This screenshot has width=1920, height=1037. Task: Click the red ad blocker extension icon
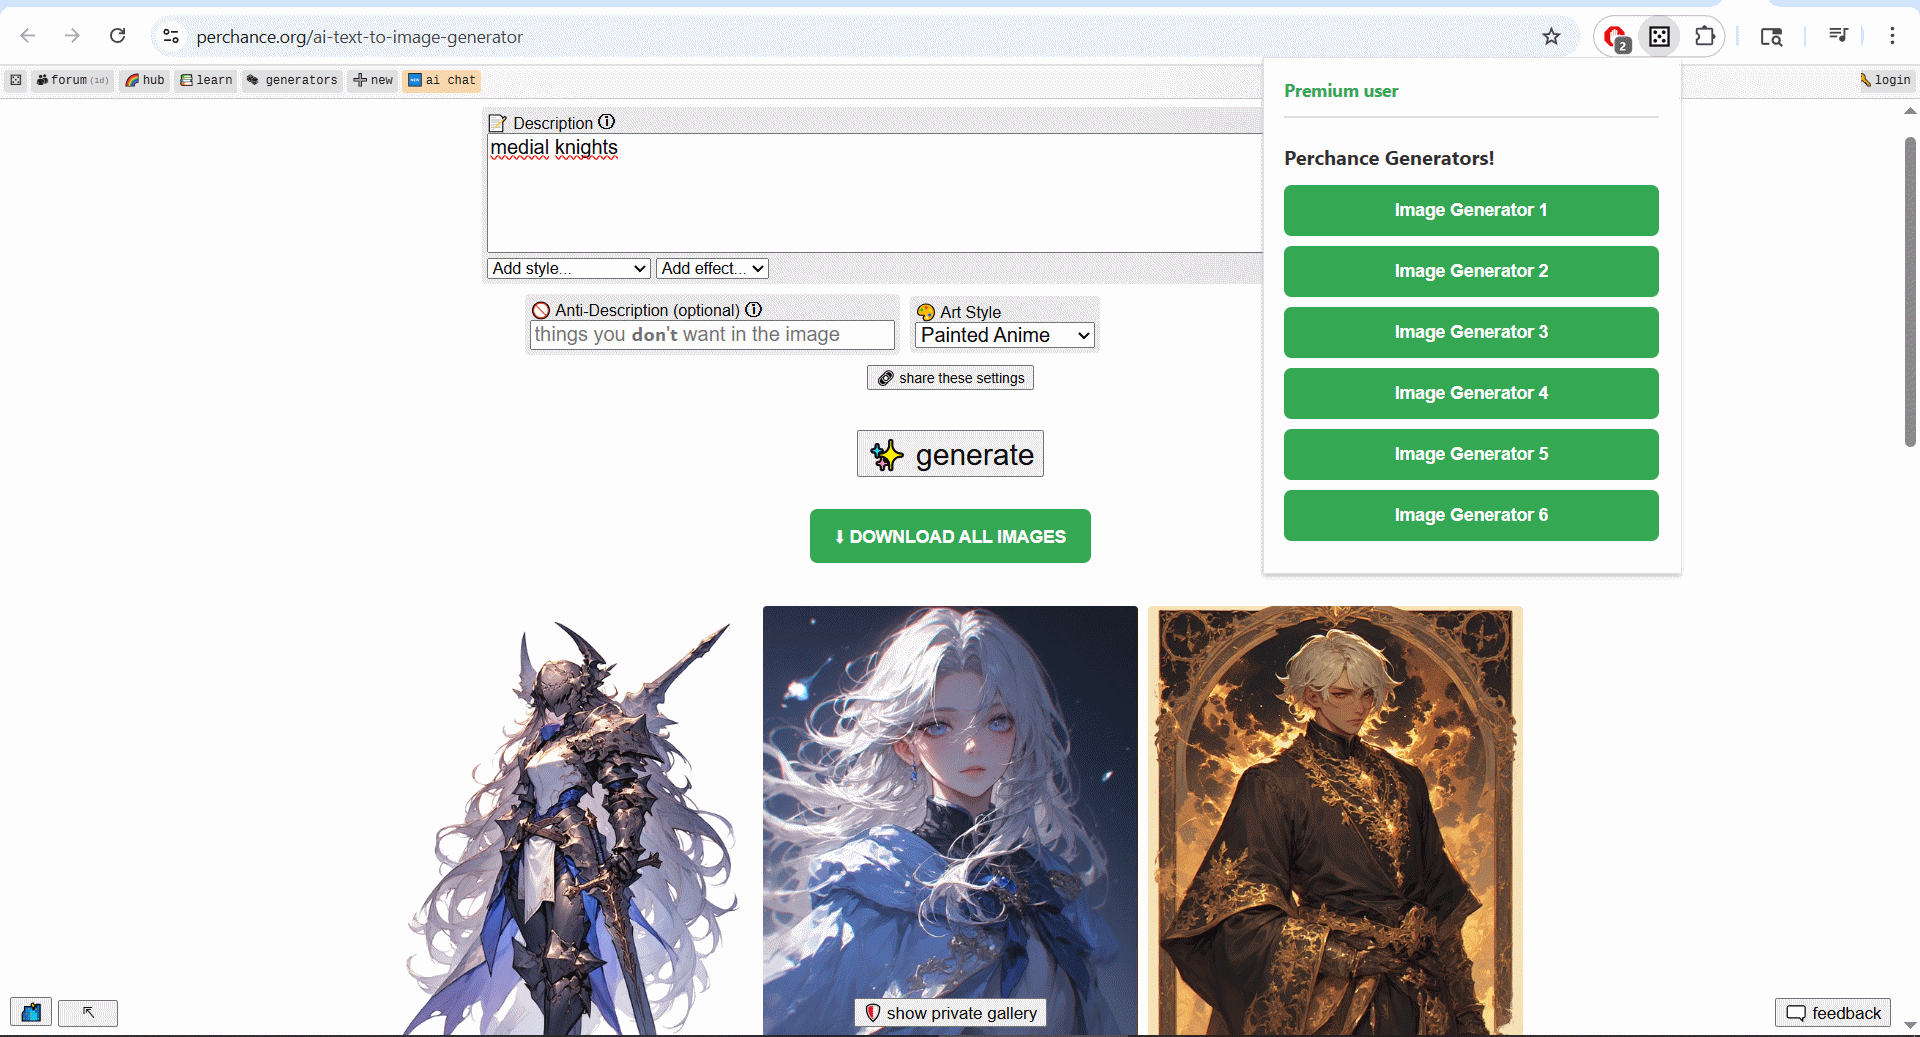pyautogui.click(x=1614, y=37)
